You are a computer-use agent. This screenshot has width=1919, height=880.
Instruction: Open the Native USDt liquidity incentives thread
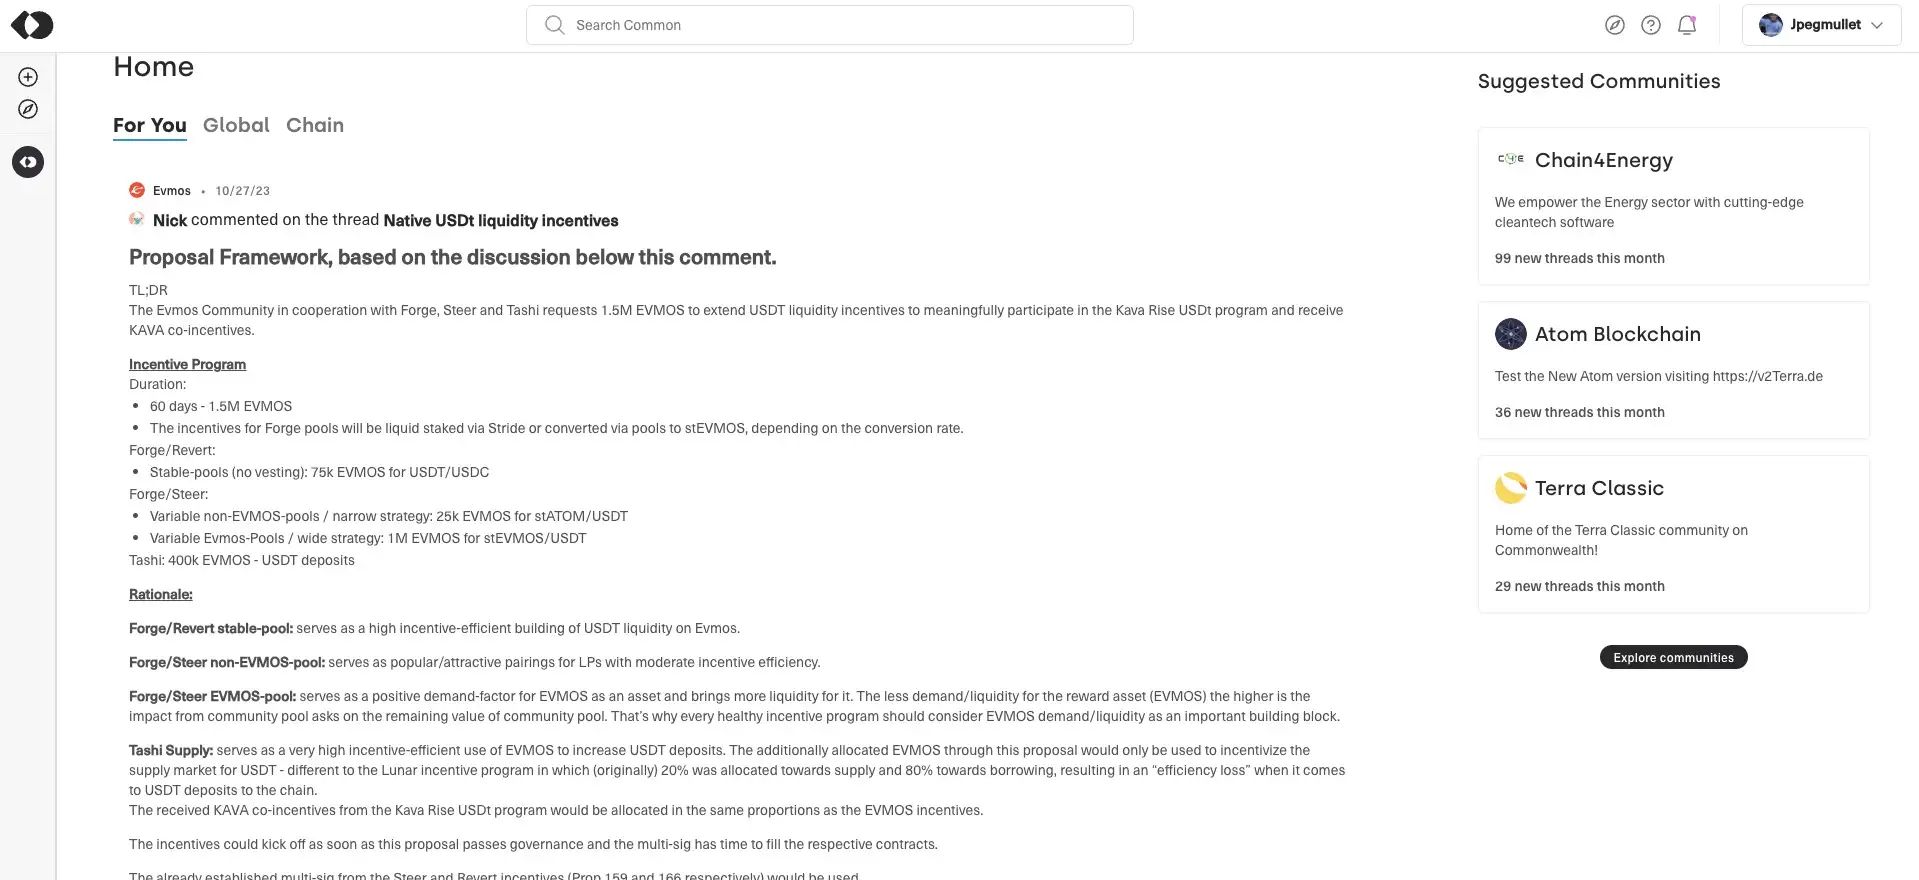point(501,221)
